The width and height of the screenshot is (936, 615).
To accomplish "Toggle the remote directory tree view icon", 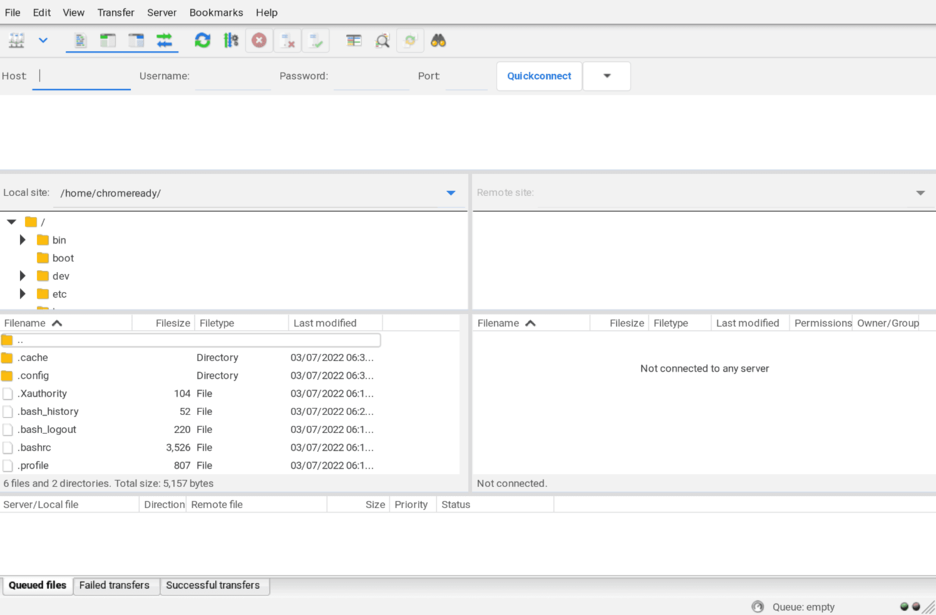I will click(x=136, y=41).
